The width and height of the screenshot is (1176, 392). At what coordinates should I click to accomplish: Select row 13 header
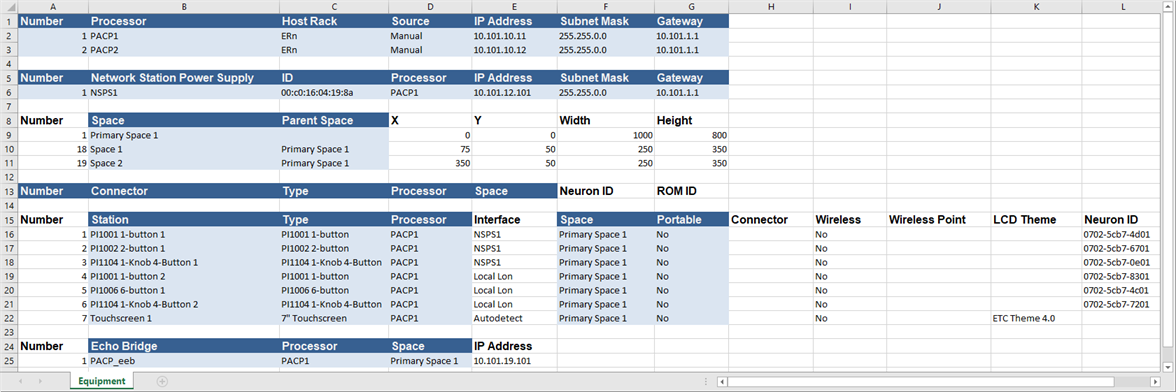[9, 190]
